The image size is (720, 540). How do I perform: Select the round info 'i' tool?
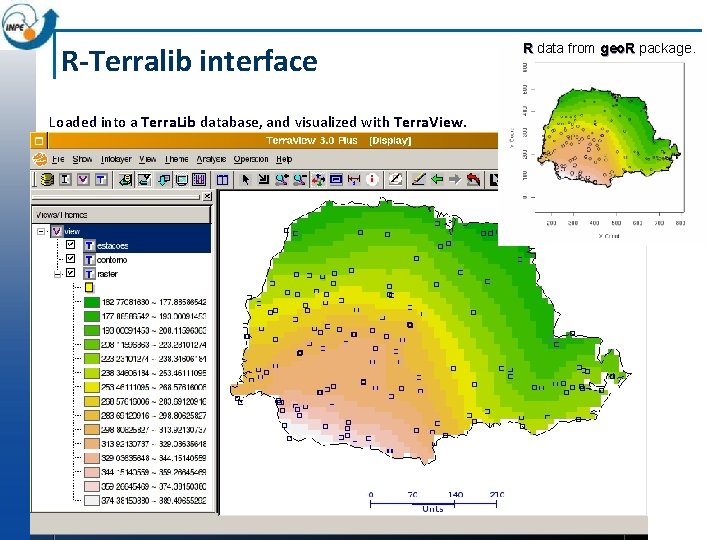point(372,180)
